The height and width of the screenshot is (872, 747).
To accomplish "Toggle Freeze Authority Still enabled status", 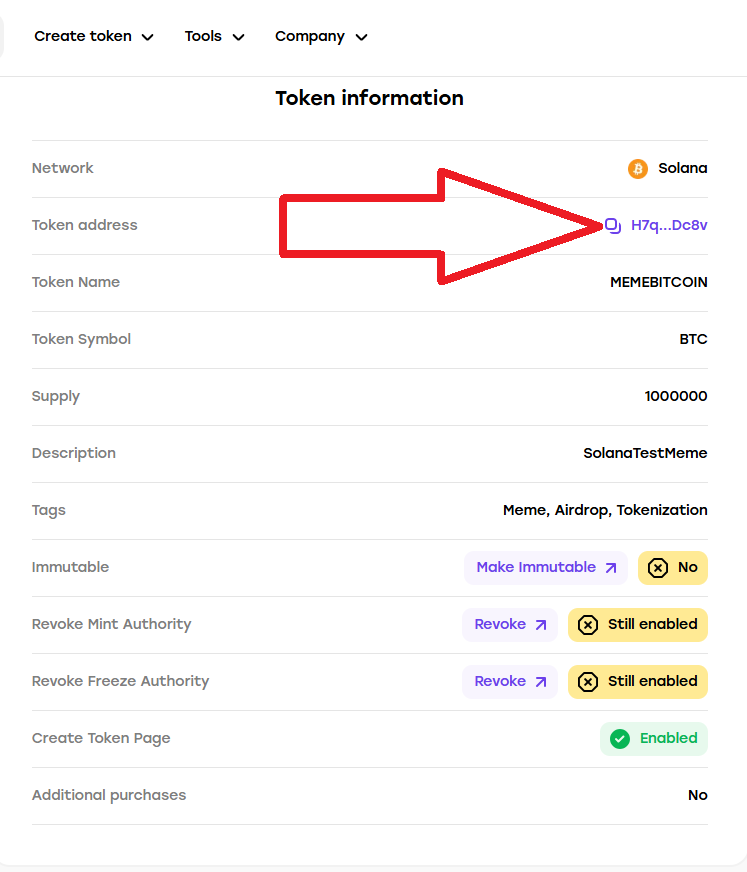I will pyautogui.click(x=638, y=682).
